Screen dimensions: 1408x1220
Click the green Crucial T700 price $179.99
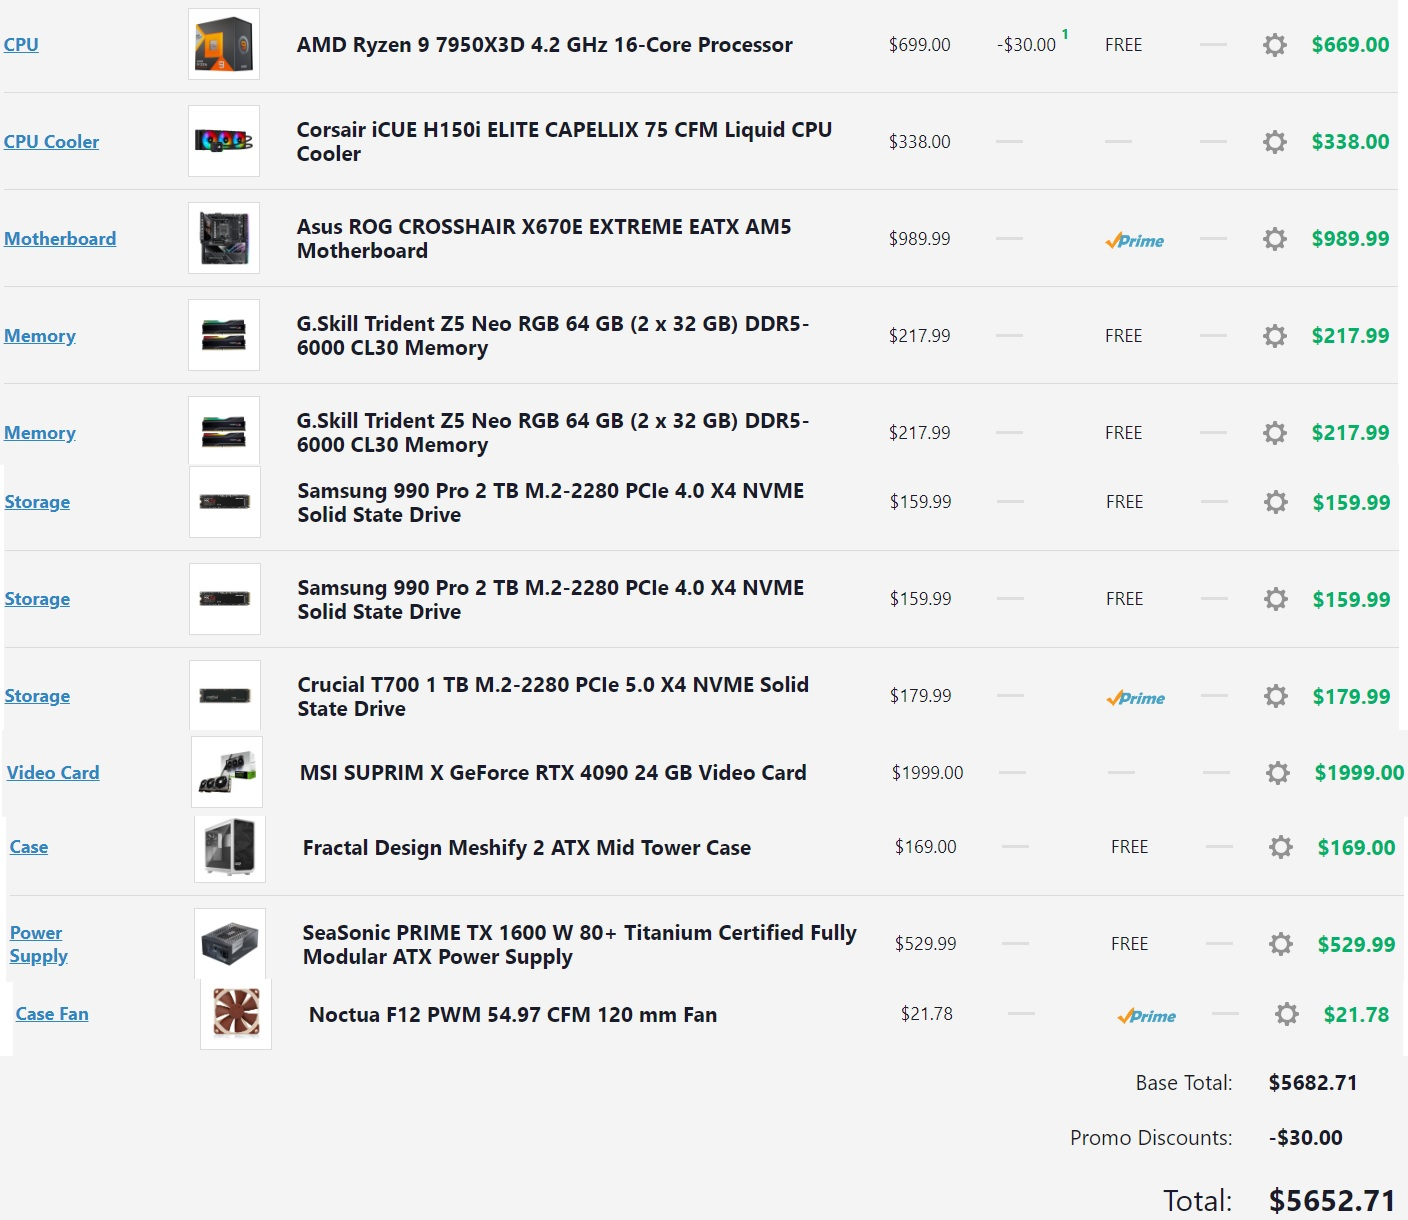[x=1351, y=697]
